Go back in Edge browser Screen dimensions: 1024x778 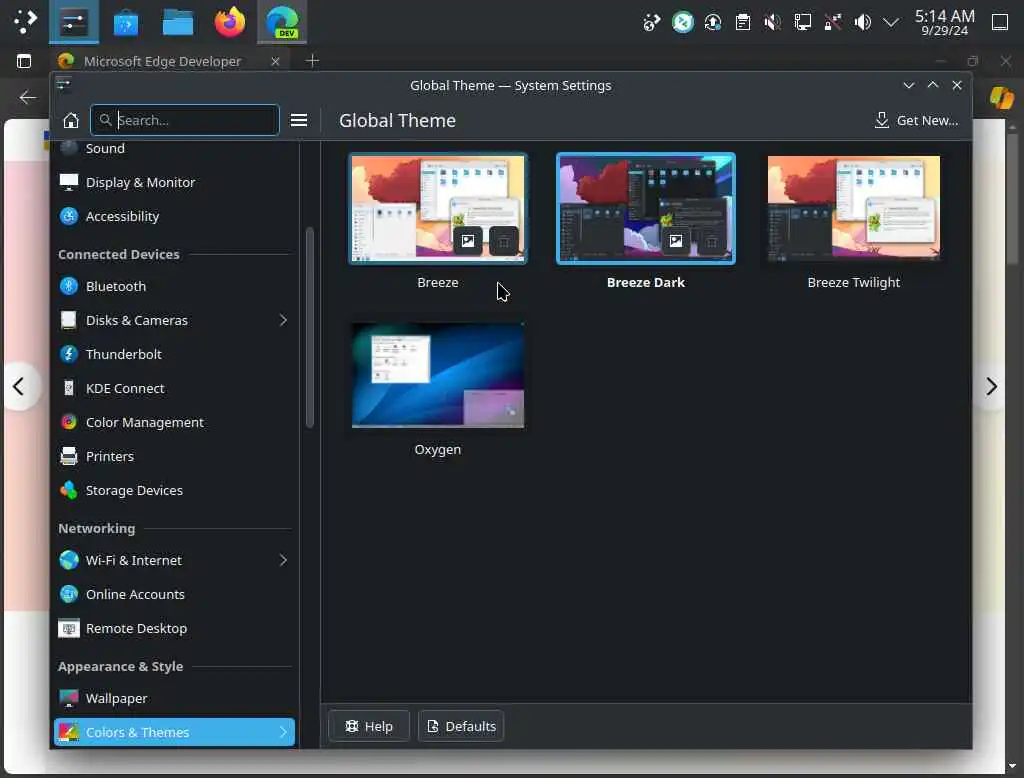click(27, 97)
